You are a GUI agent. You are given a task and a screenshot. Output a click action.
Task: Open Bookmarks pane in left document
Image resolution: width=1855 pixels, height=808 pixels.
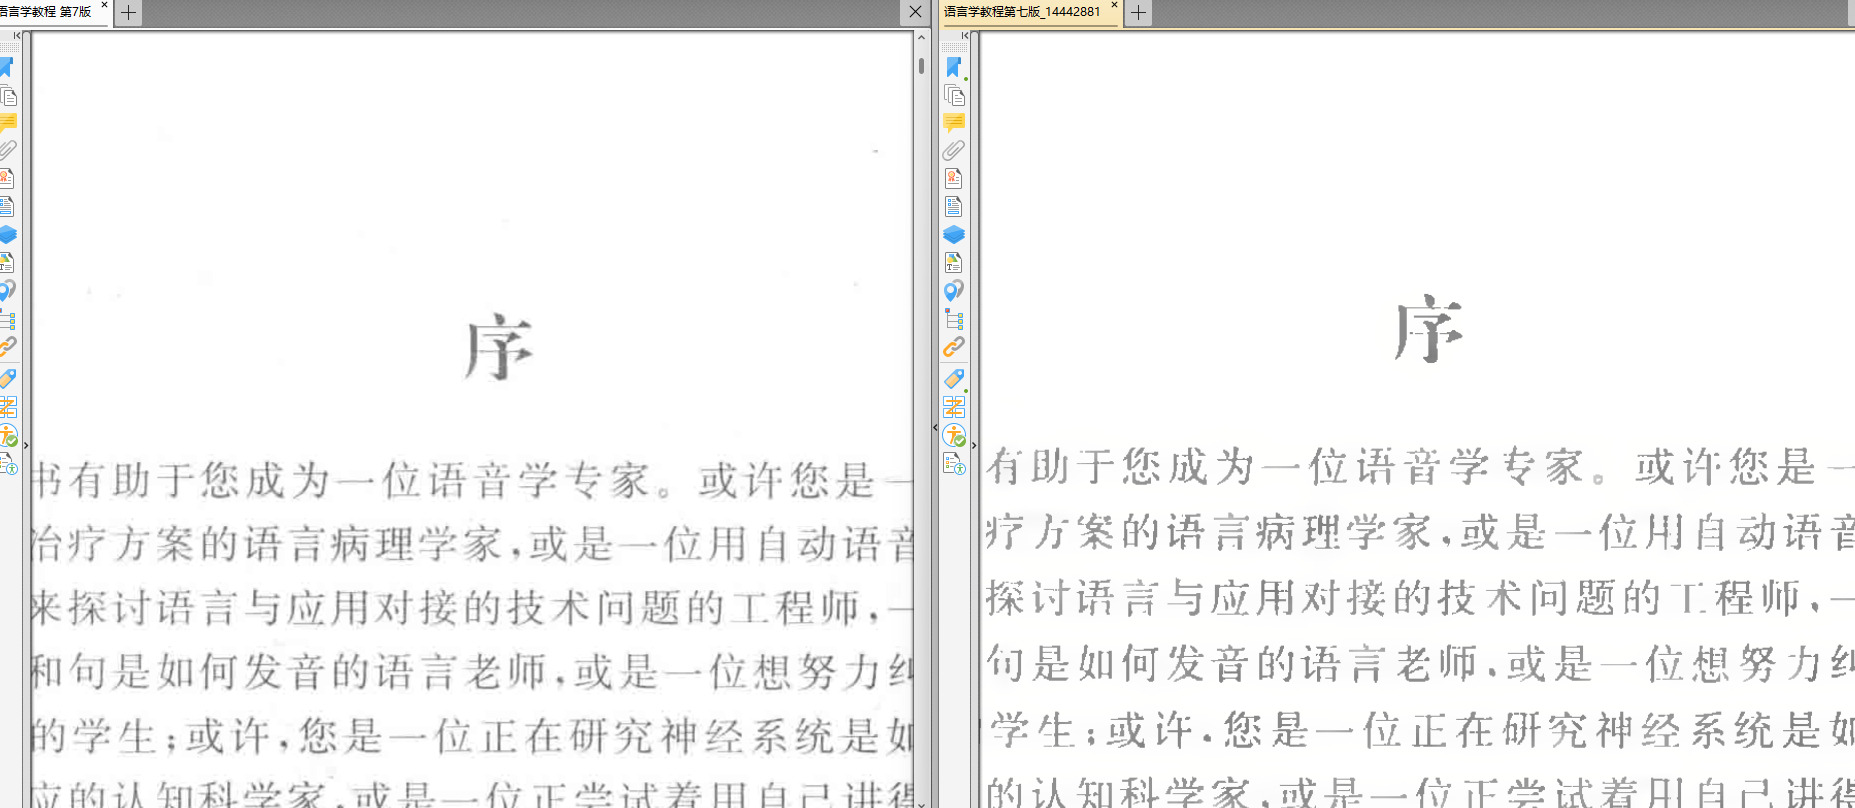7,67
